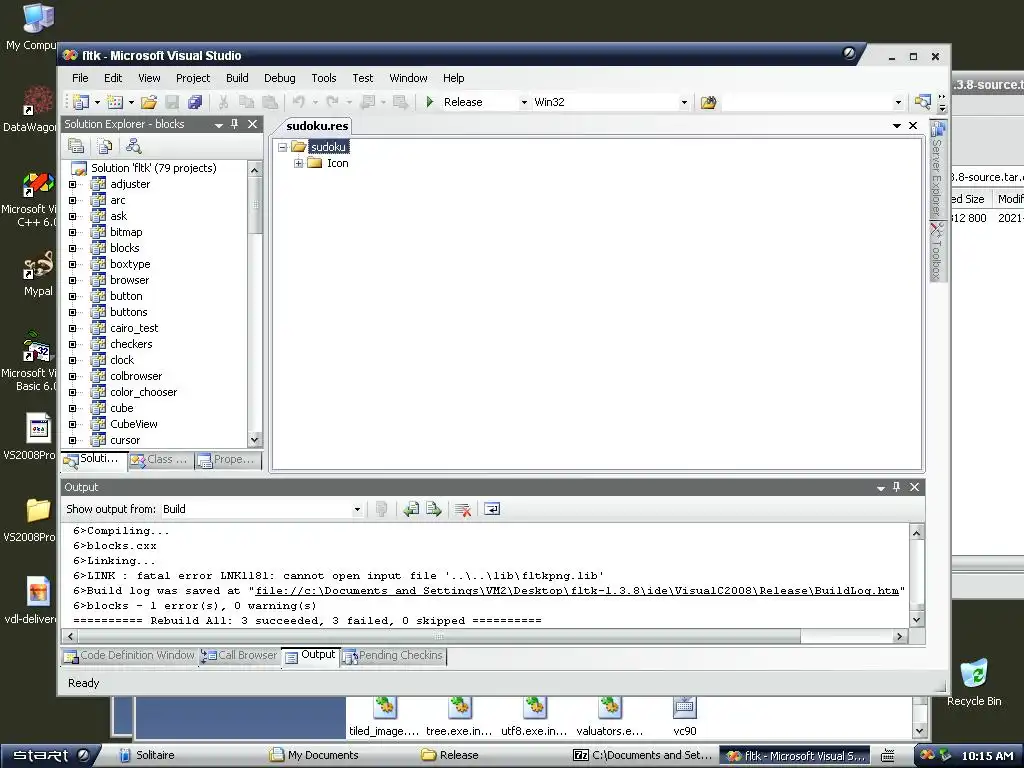Screen dimensions: 1024x768
Task: Click Show All Files icon in Solution Explorer
Action: (104, 146)
